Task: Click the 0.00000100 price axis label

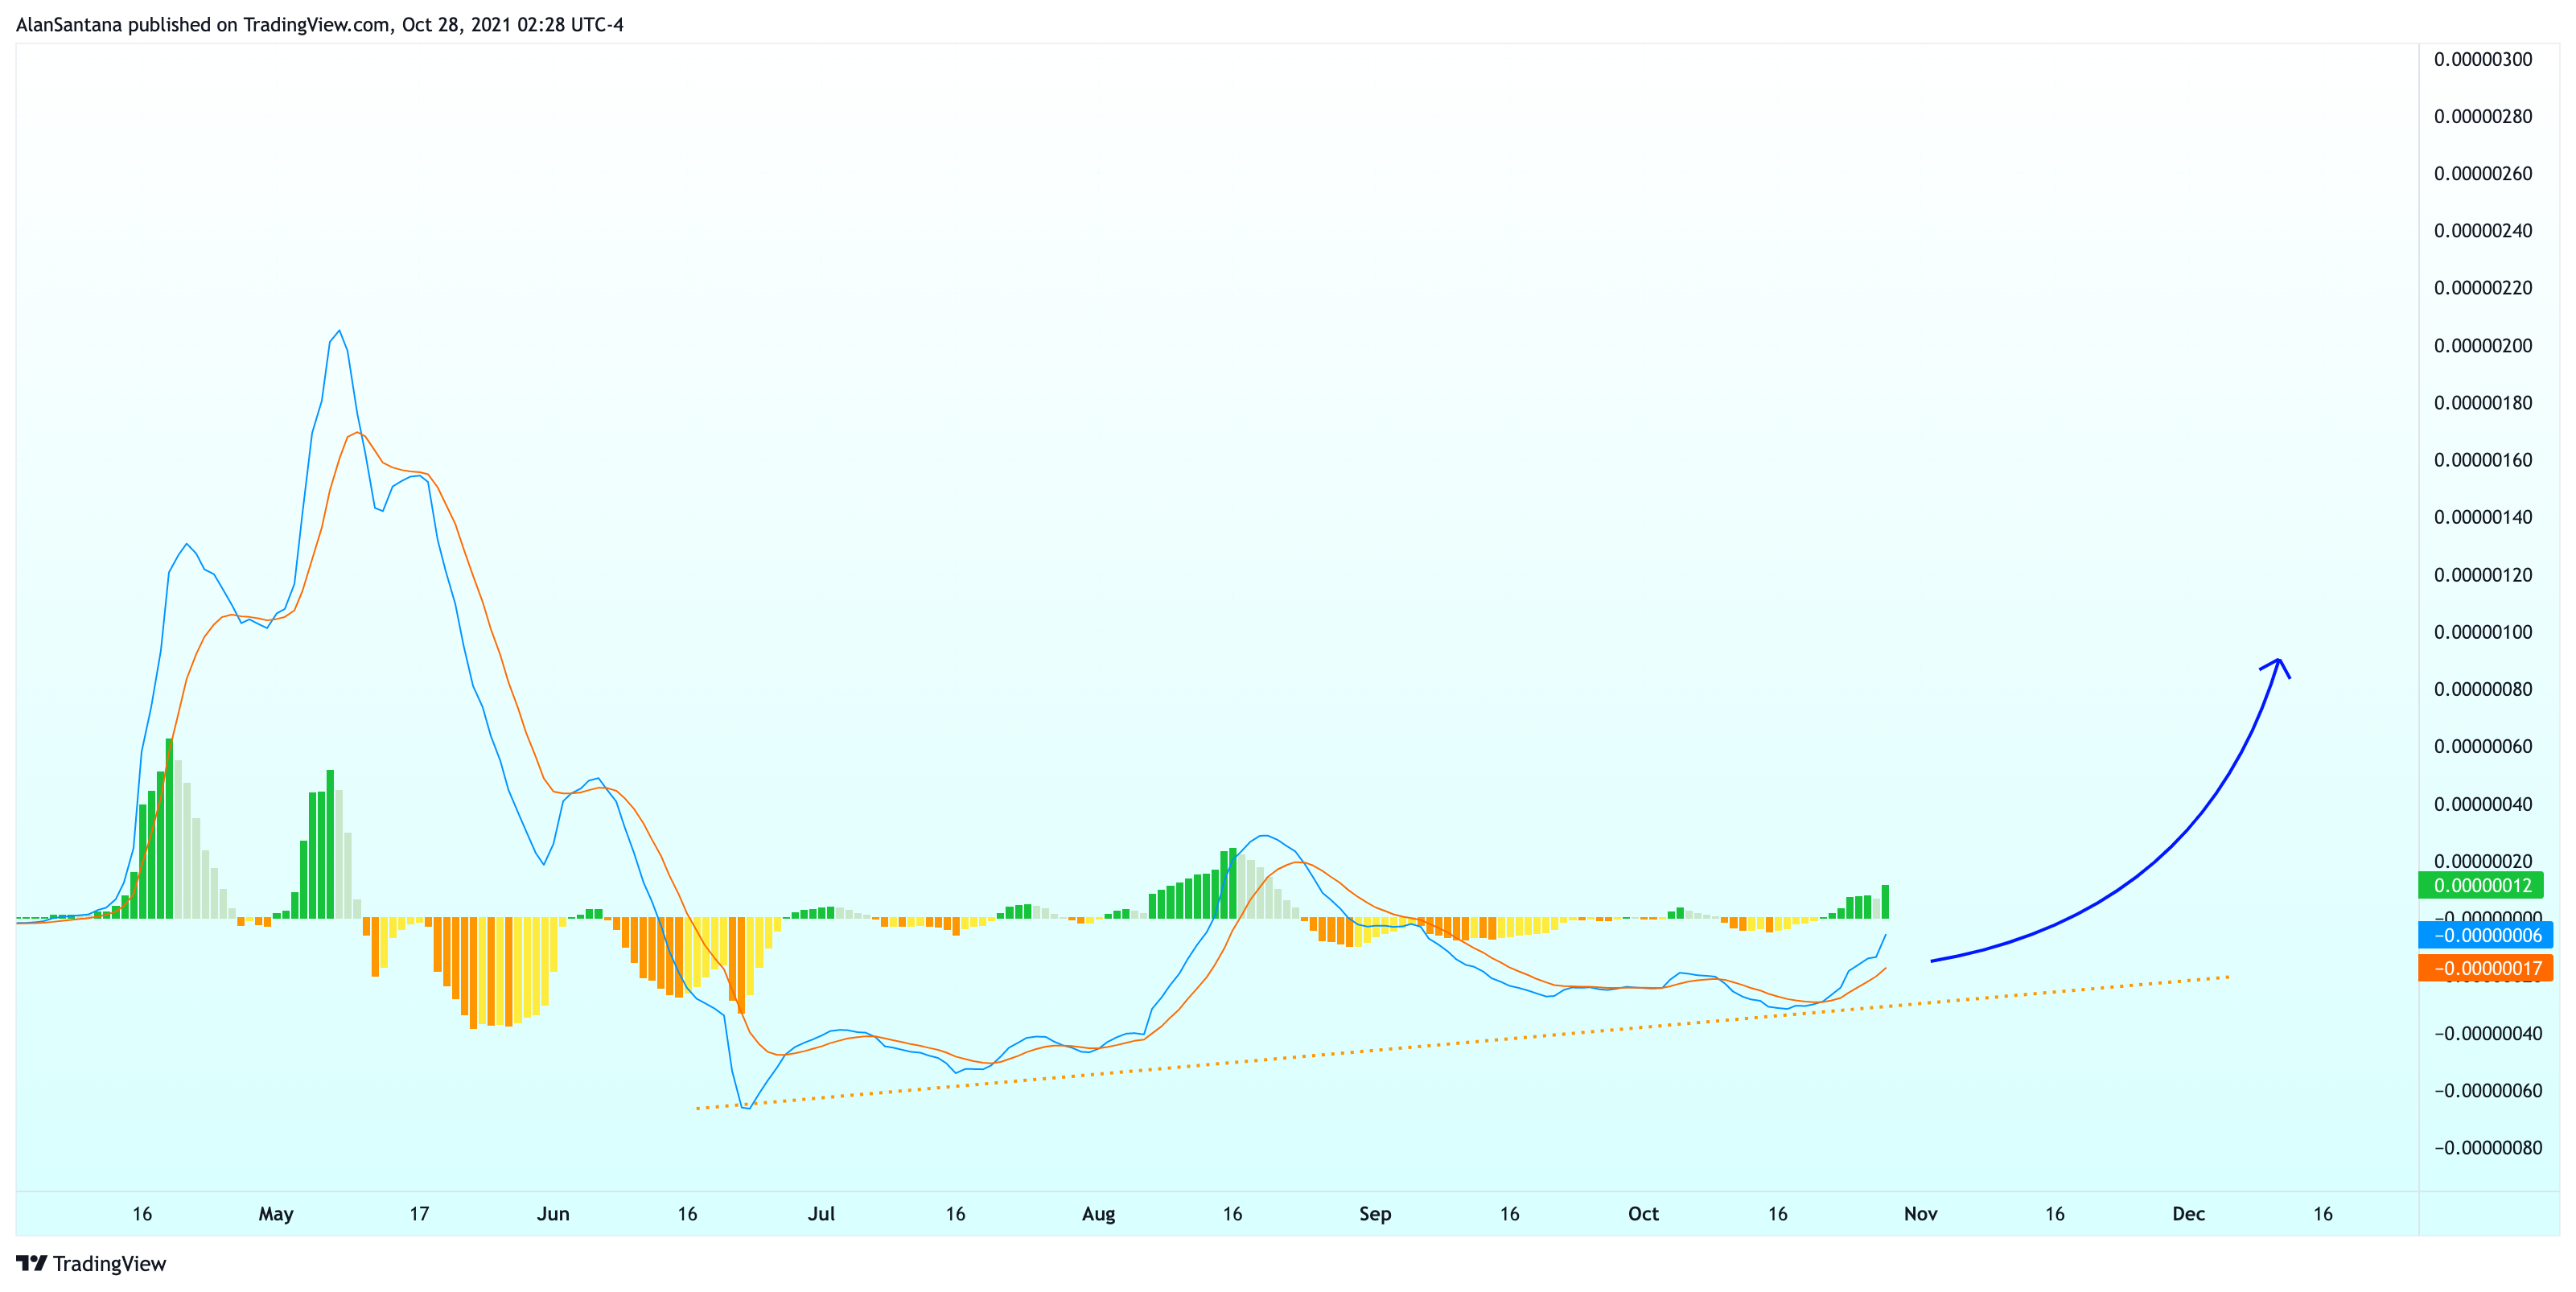Action: click(x=2483, y=632)
